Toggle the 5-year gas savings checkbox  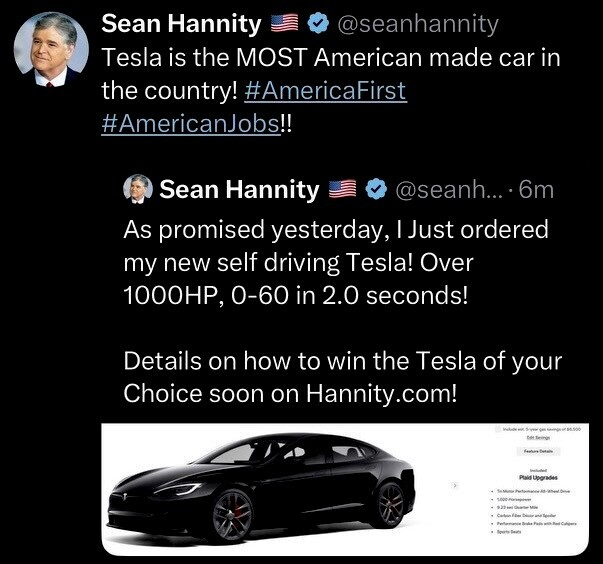[x=497, y=428]
